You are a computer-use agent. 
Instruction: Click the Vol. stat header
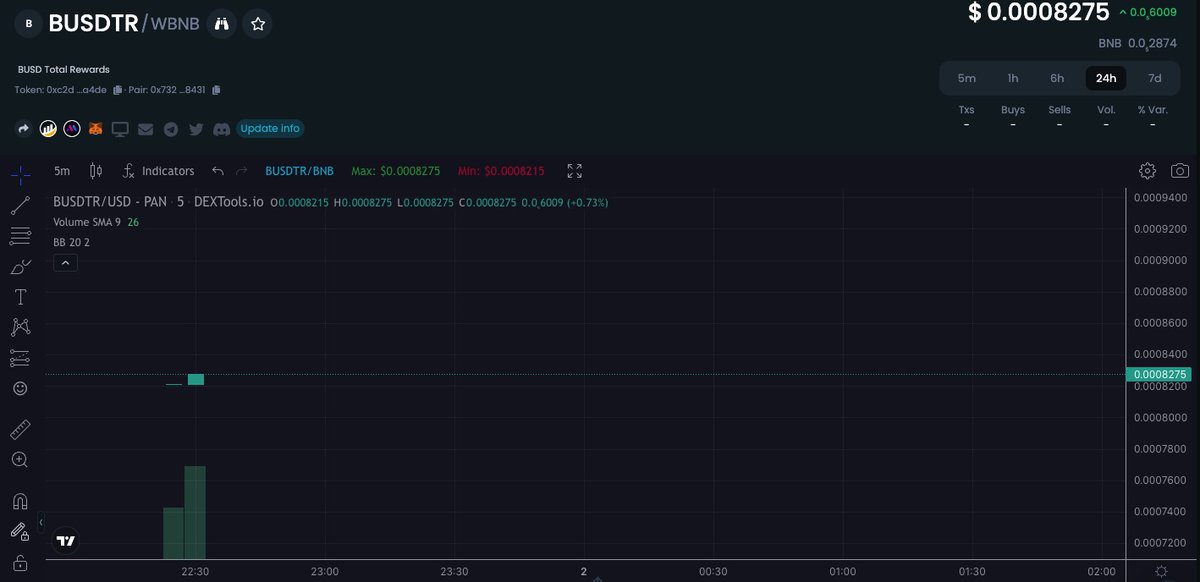(x=1106, y=110)
